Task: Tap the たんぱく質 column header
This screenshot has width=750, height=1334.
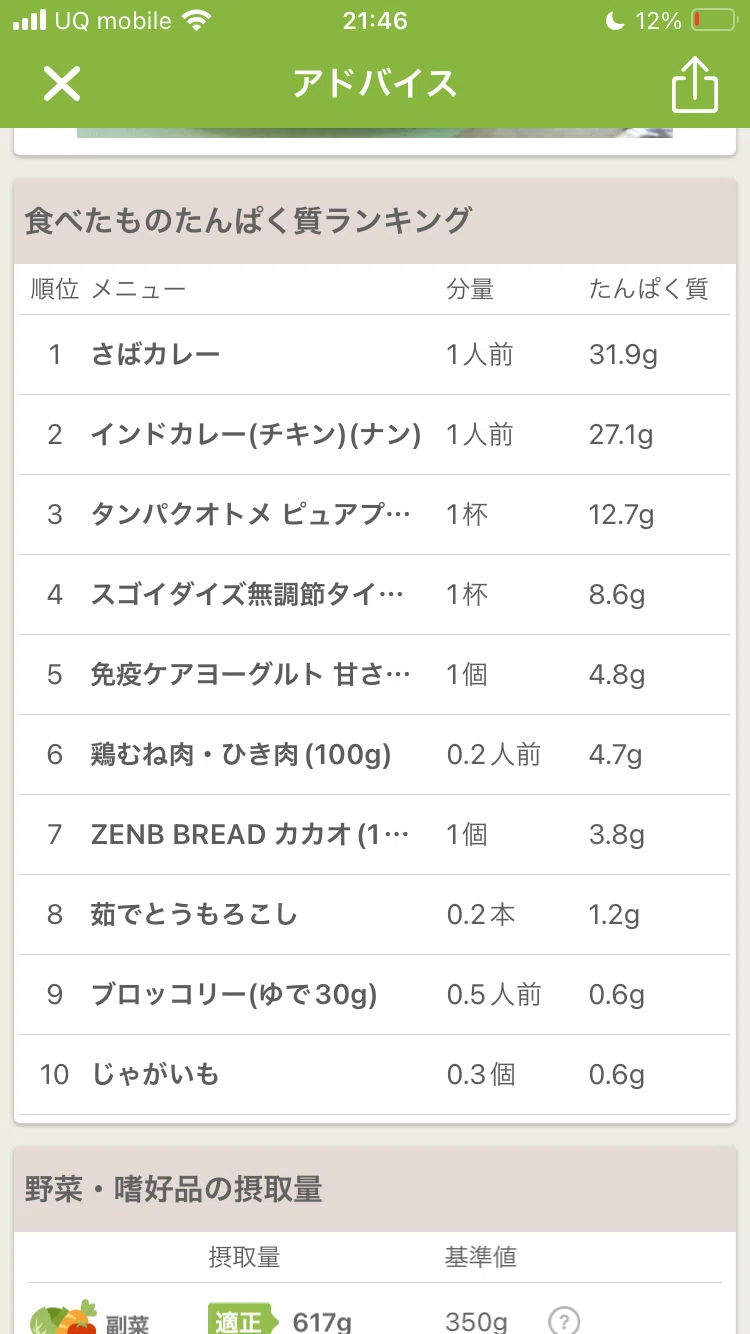Action: point(648,290)
